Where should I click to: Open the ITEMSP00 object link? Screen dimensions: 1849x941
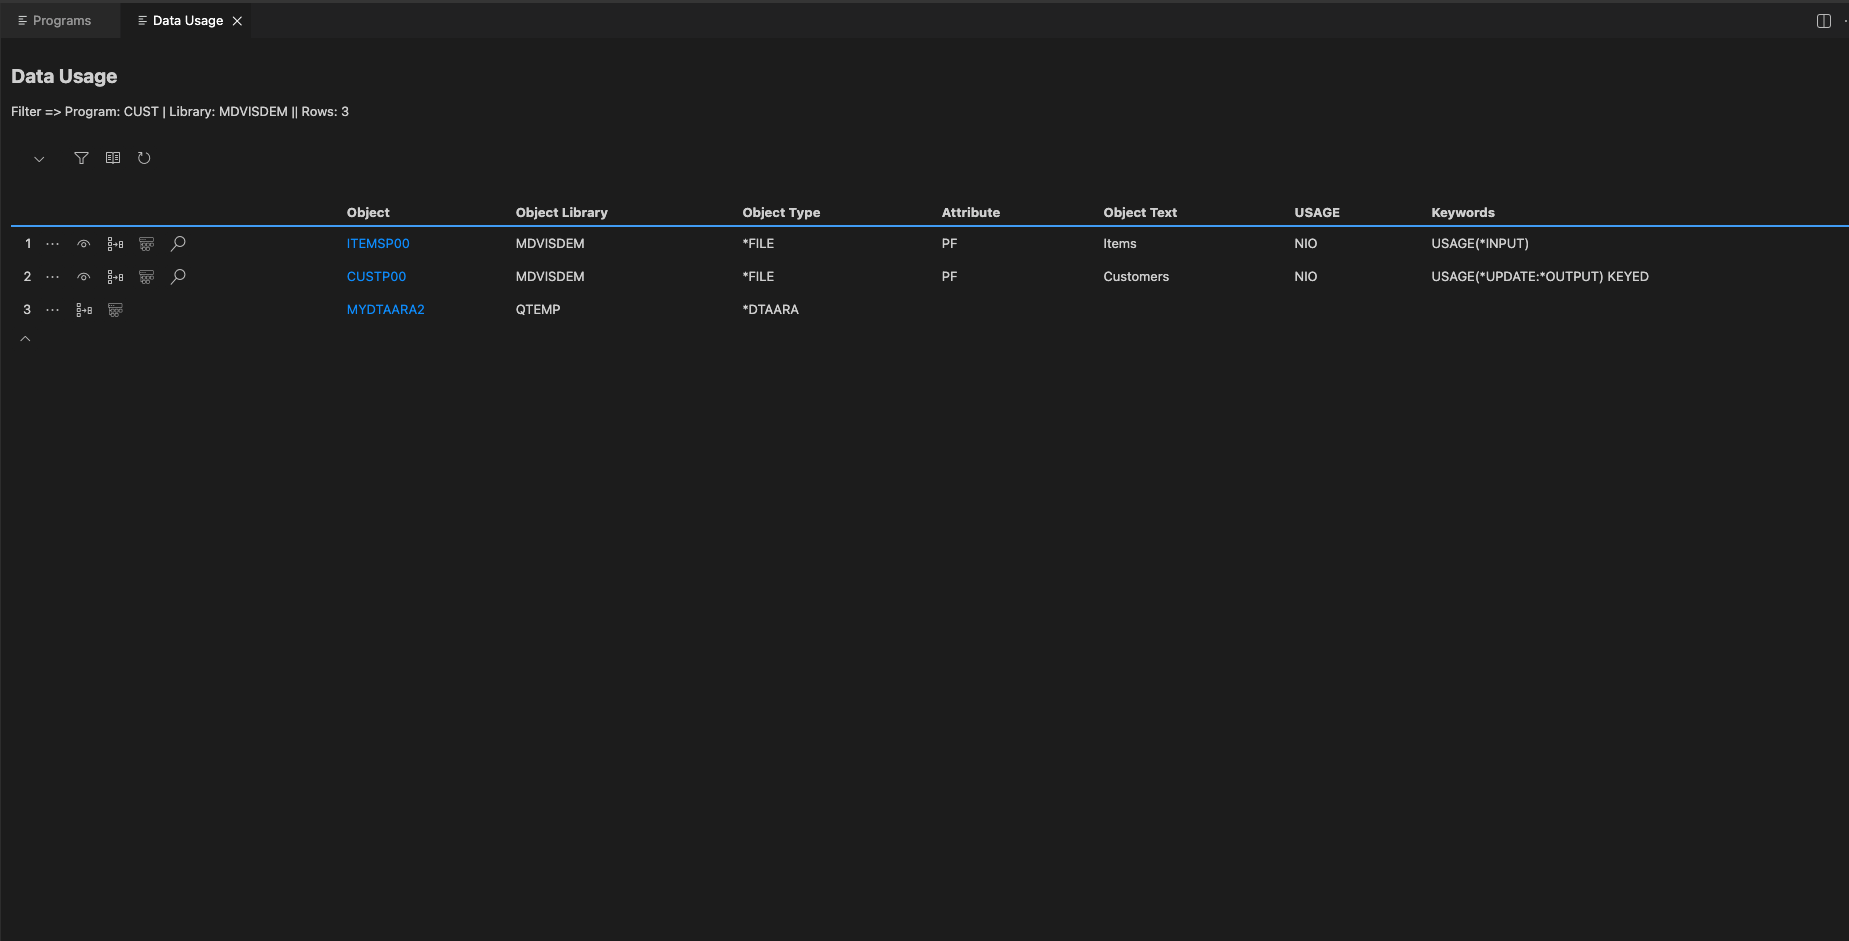point(378,244)
